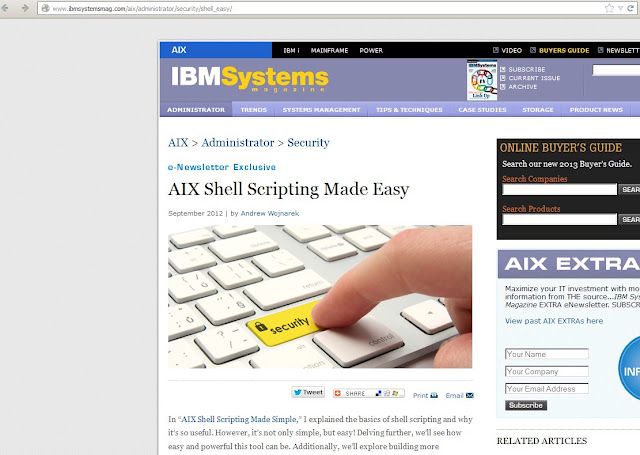Screen dimensions: 640x455
Task: Select the SYSTEMS MANAGEMENT menu item
Action: tap(321, 110)
